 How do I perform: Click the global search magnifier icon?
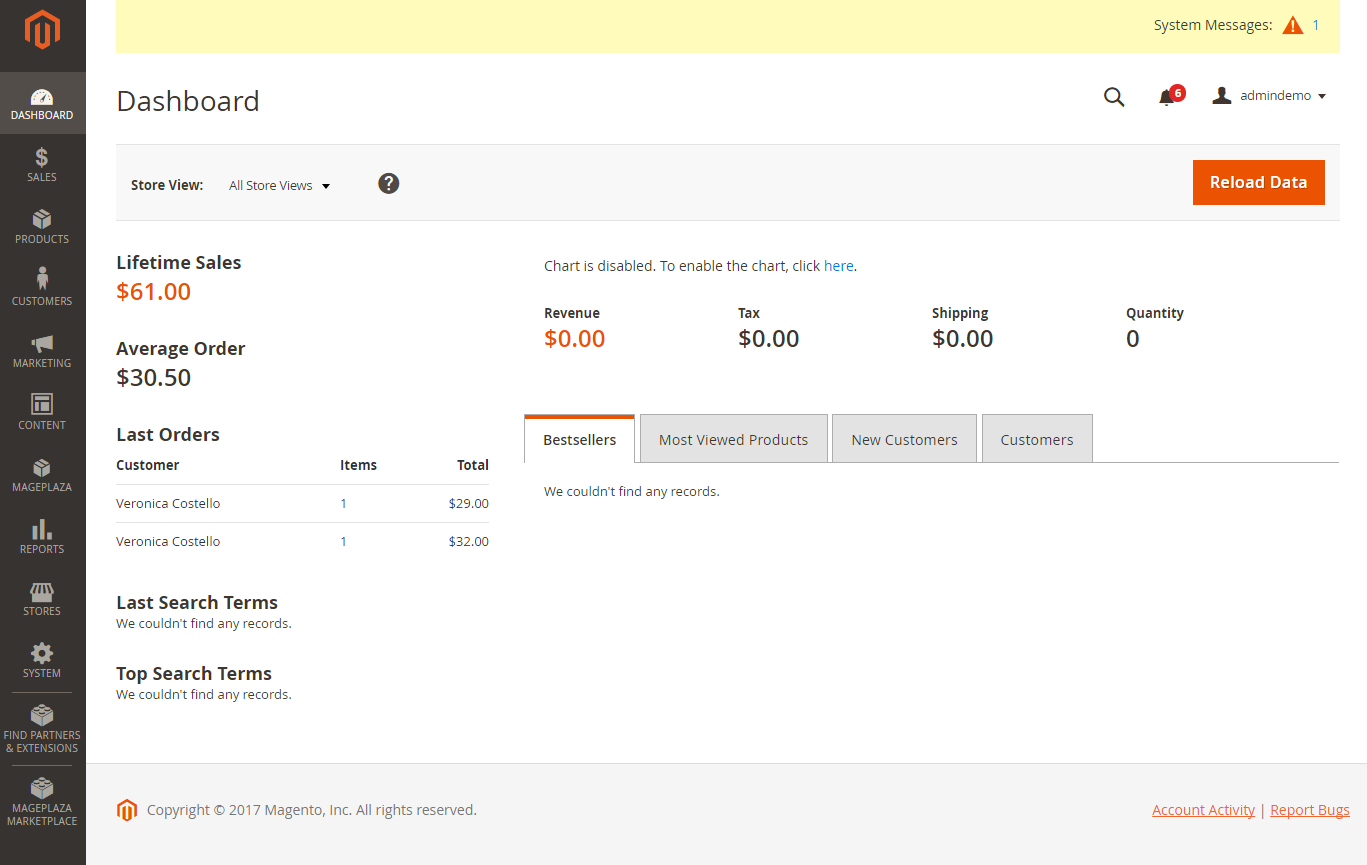[x=1114, y=97]
